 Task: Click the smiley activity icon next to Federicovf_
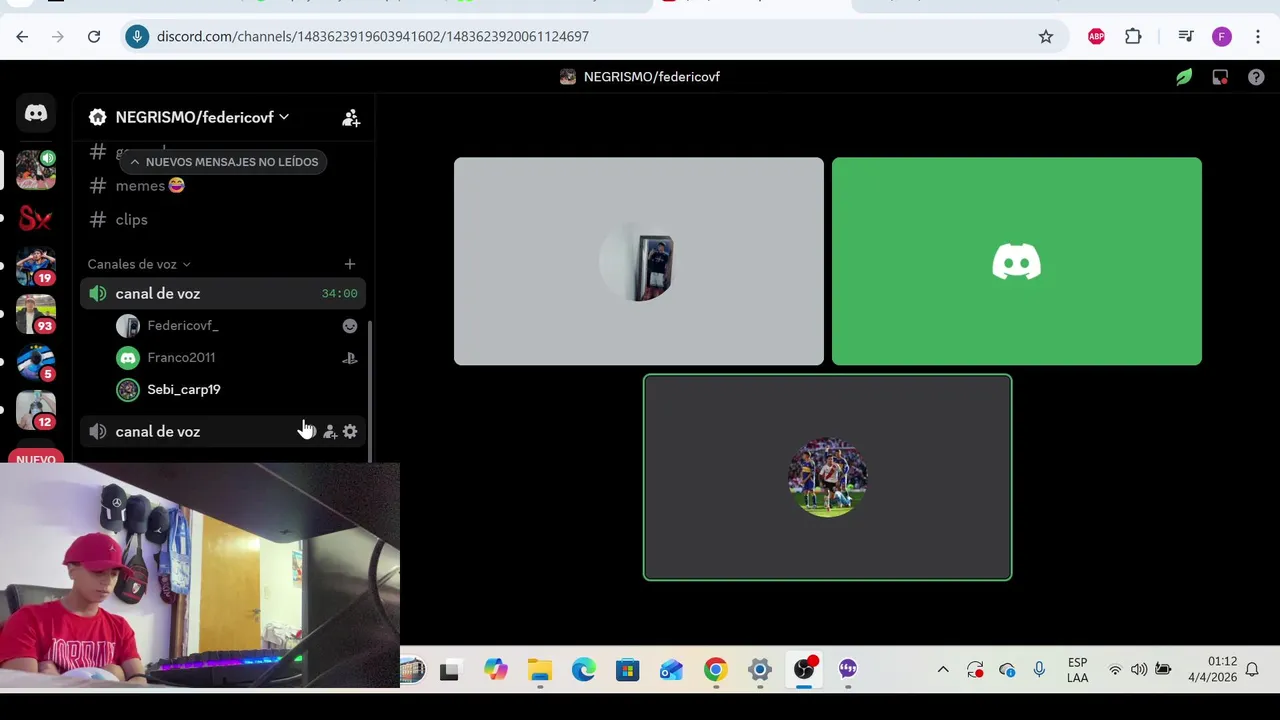point(350,326)
